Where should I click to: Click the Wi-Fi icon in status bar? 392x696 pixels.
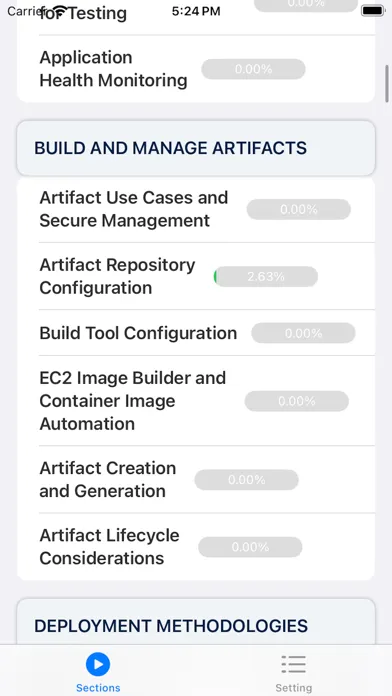pyautogui.click(x=59, y=11)
